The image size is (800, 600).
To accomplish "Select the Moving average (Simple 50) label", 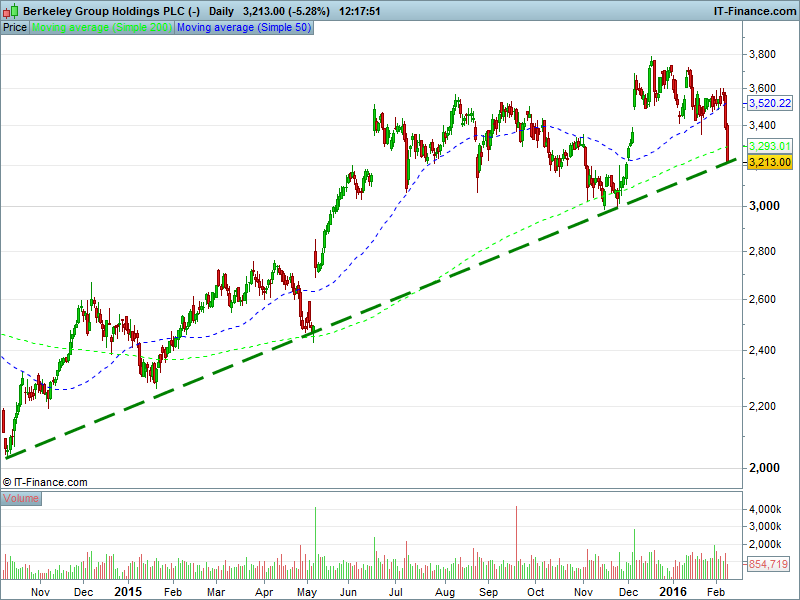I will point(243,28).
